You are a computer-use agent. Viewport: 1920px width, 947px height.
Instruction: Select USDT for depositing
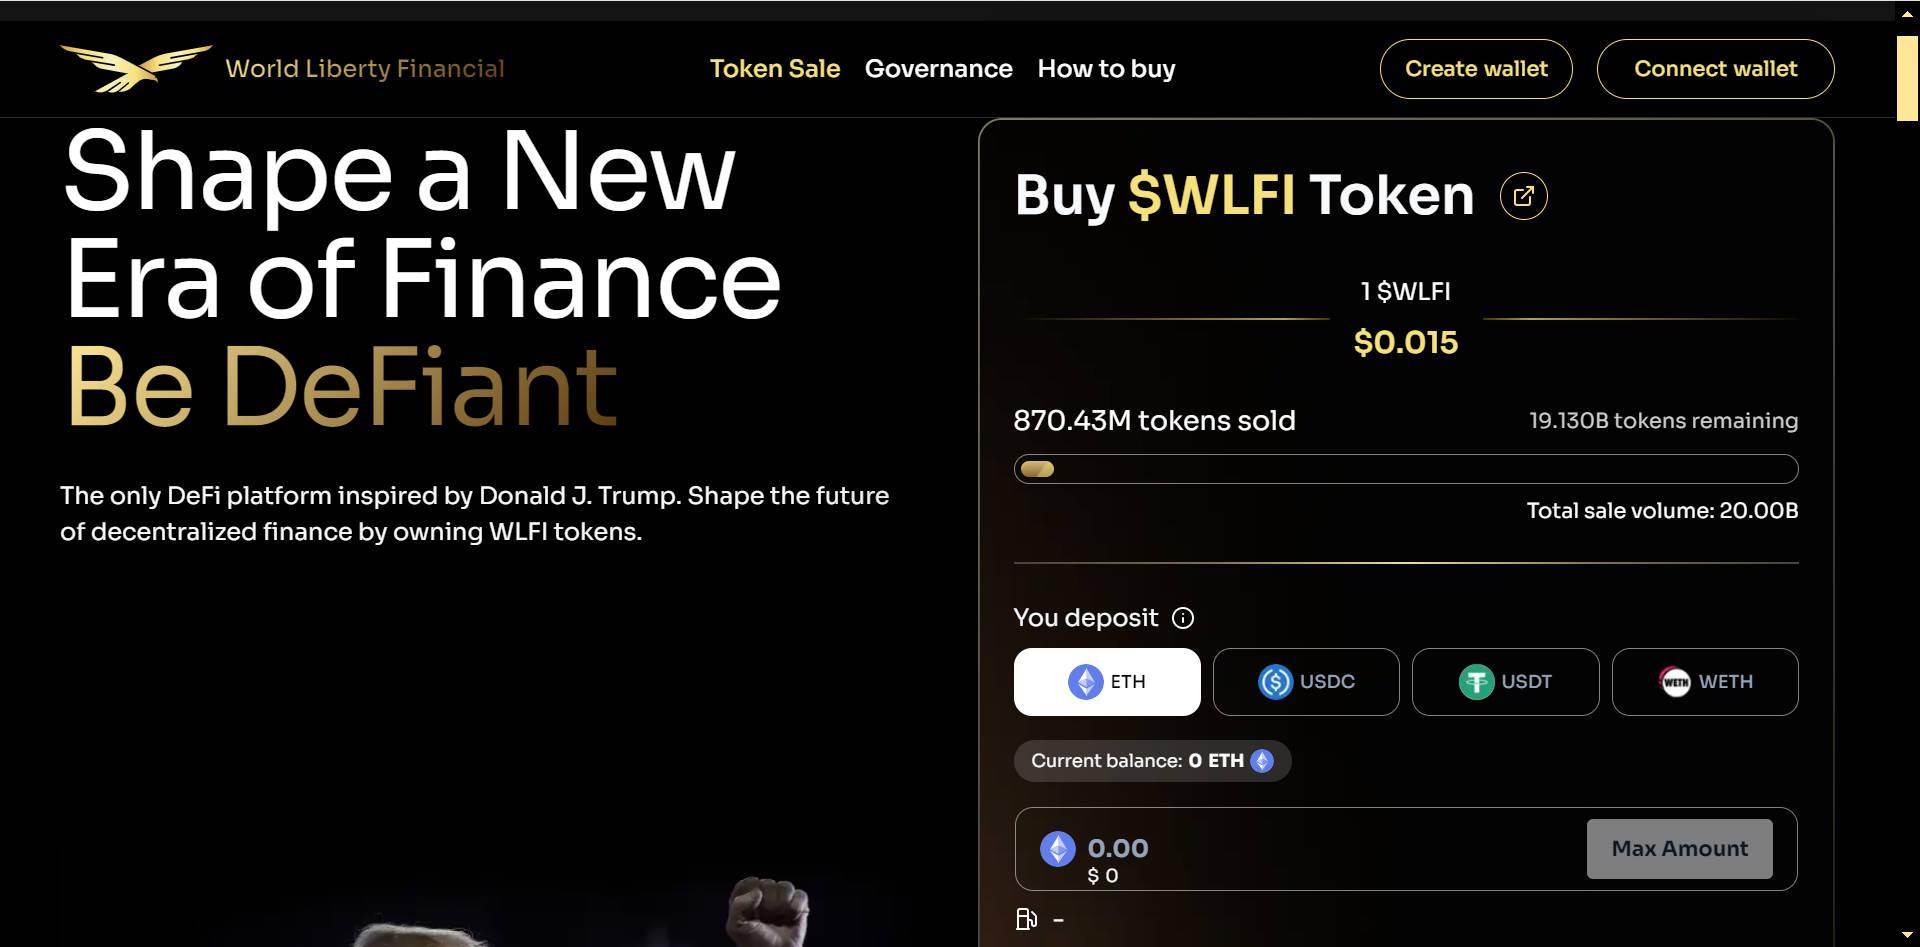(1505, 682)
